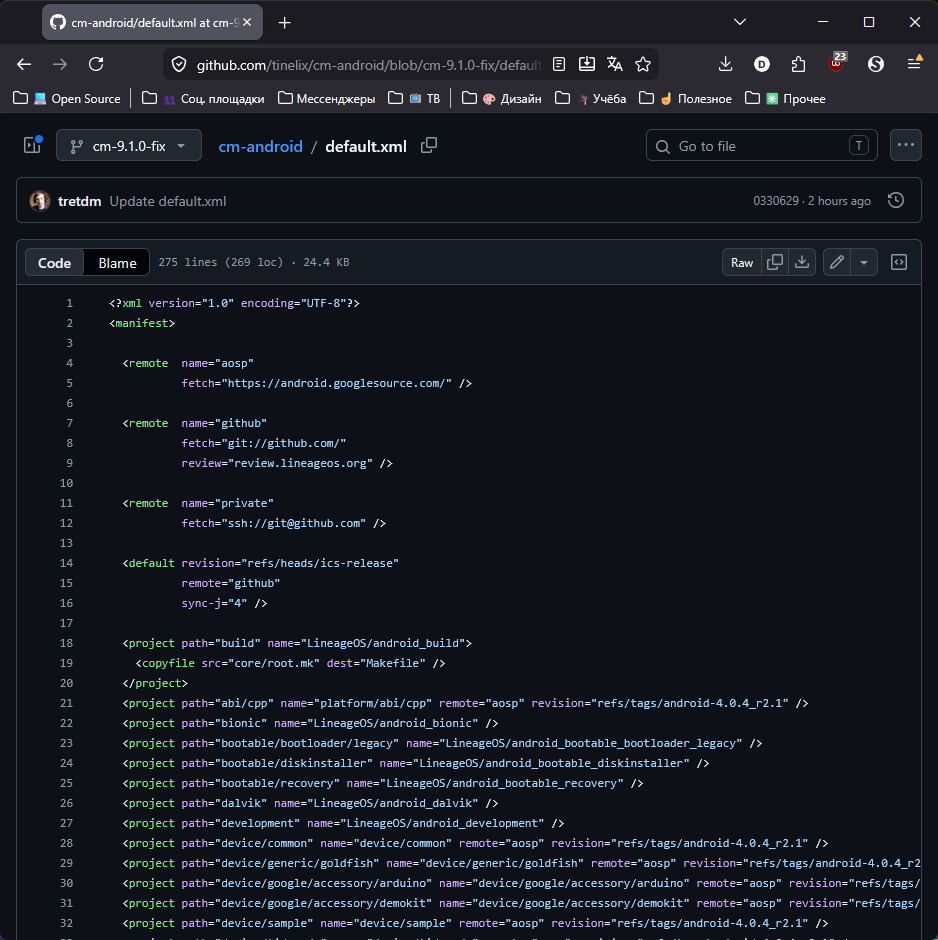Download raw file icon
The width and height of the screenshot is (938, 940).
[x=801, y=263]
